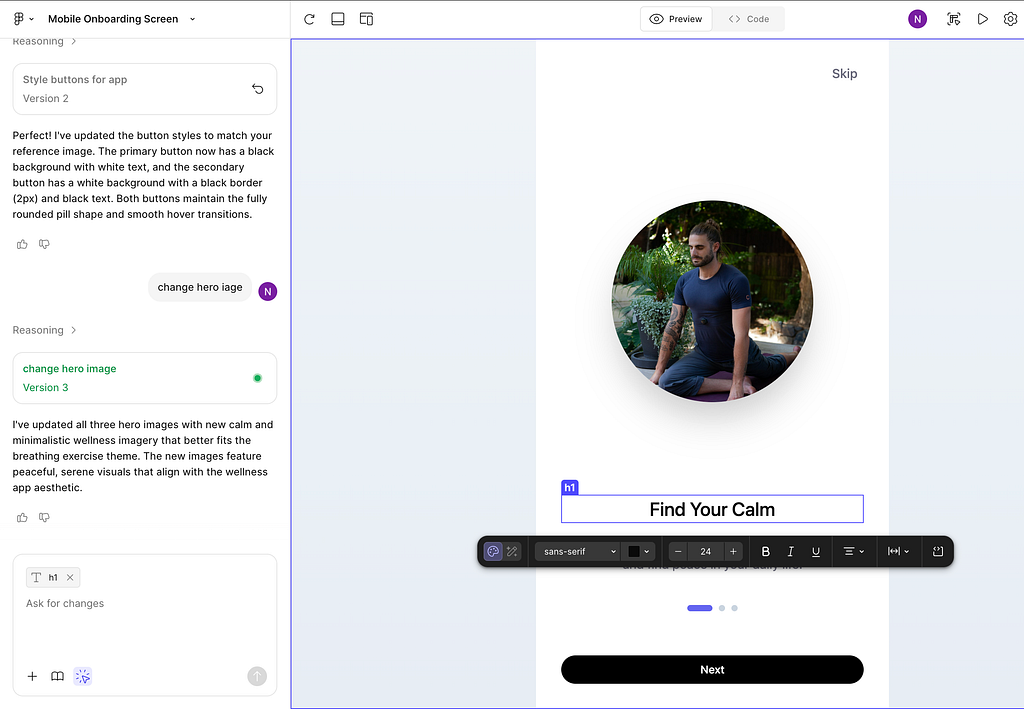Click the plus icon in chat input
The height and width of the screenshot is (709, 1024).
click(x=32, y=677)
